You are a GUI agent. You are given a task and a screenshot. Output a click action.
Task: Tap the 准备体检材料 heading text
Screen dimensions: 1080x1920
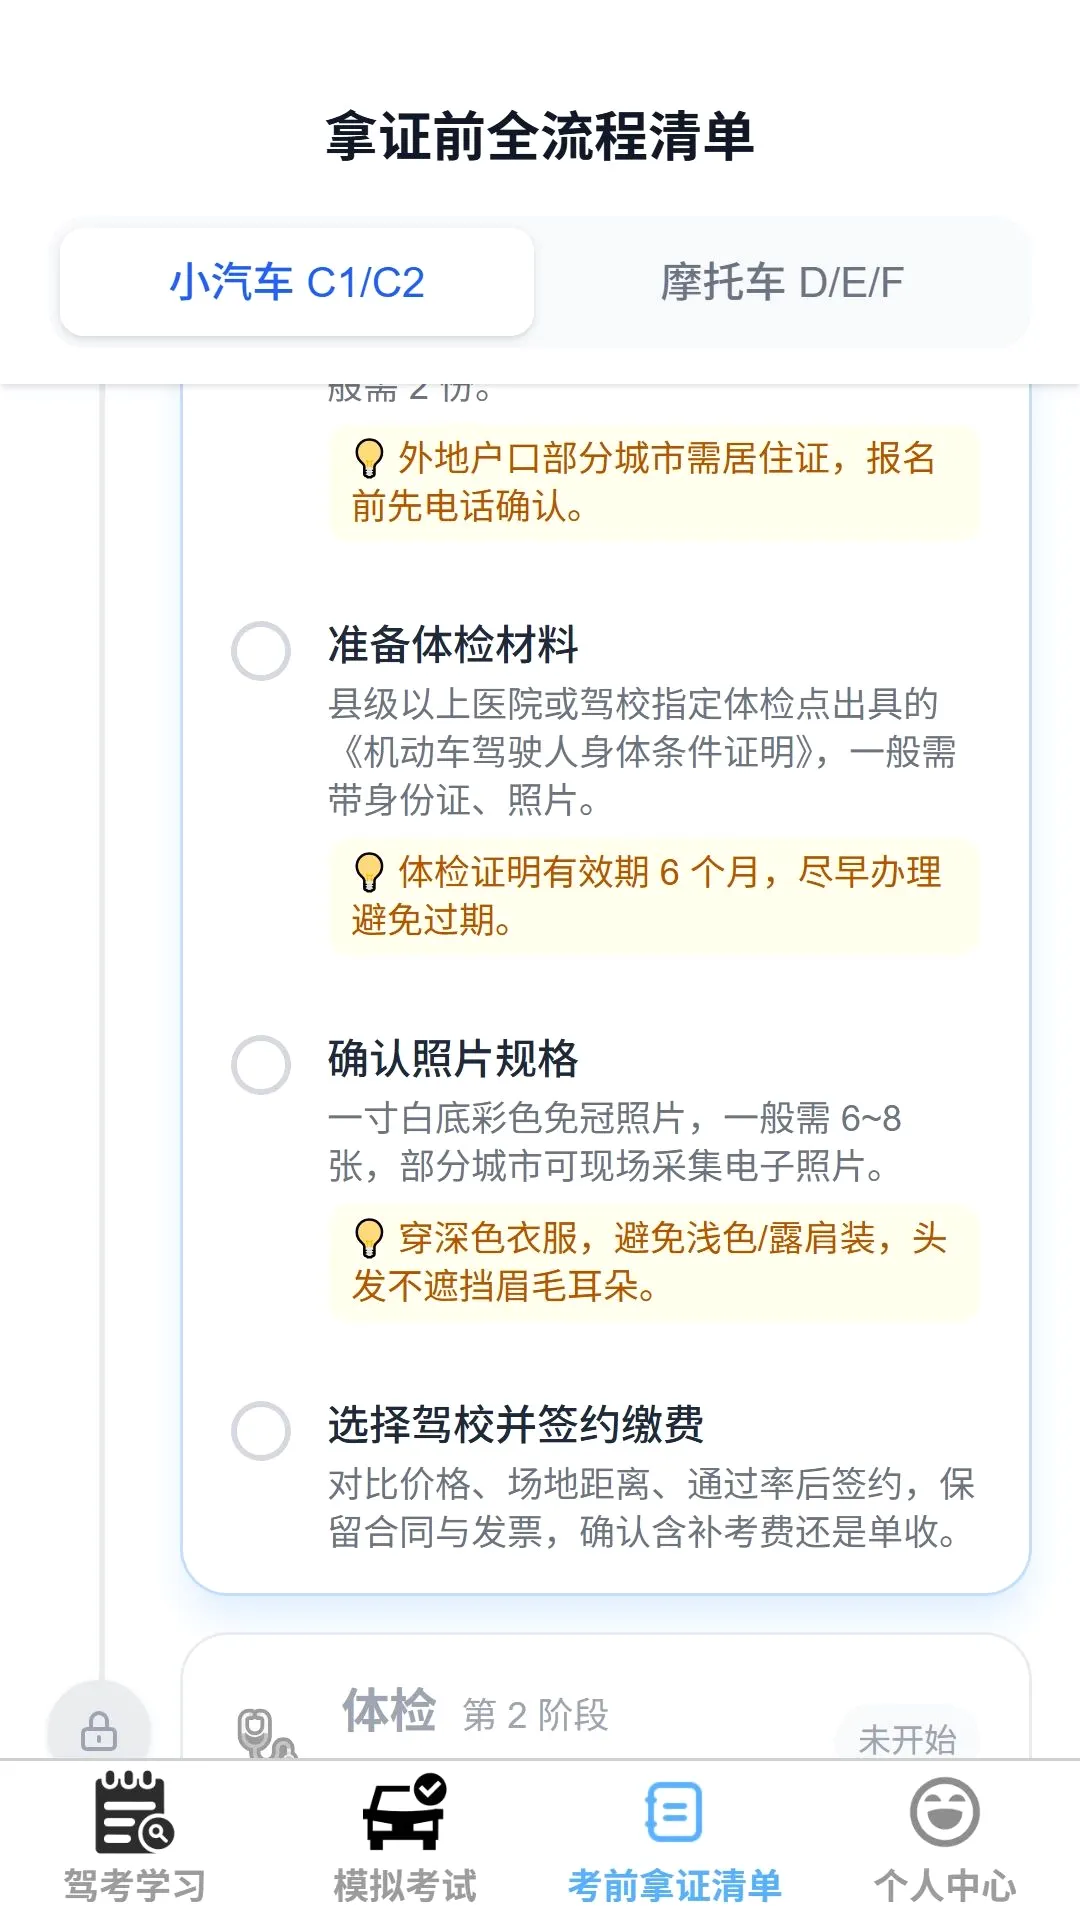(x=453, y=645)
